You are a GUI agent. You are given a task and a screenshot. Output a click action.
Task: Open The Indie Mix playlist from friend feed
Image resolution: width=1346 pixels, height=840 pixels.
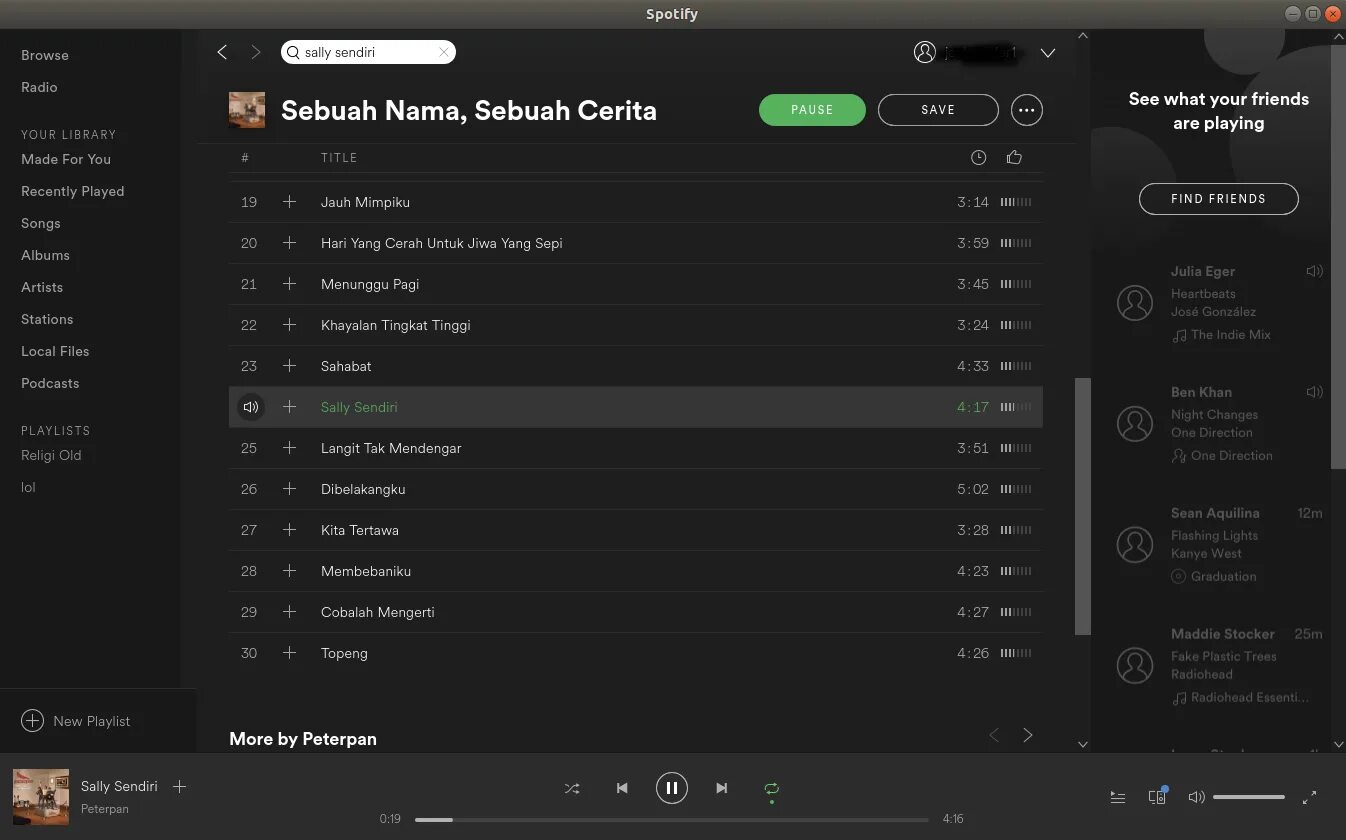coord(1231,335)
